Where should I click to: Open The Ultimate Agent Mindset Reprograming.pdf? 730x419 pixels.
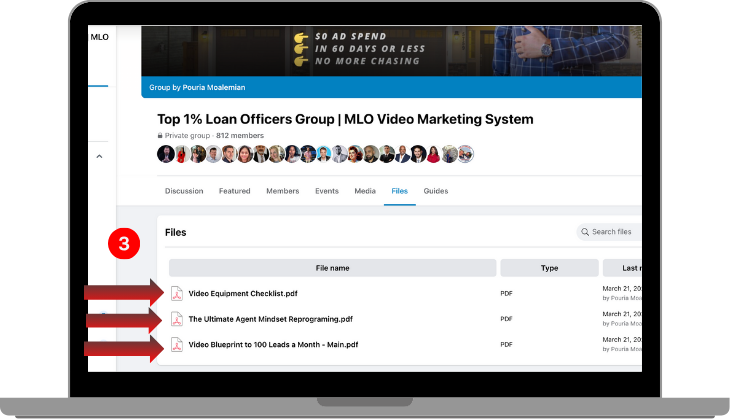click(x=270, y=319)
